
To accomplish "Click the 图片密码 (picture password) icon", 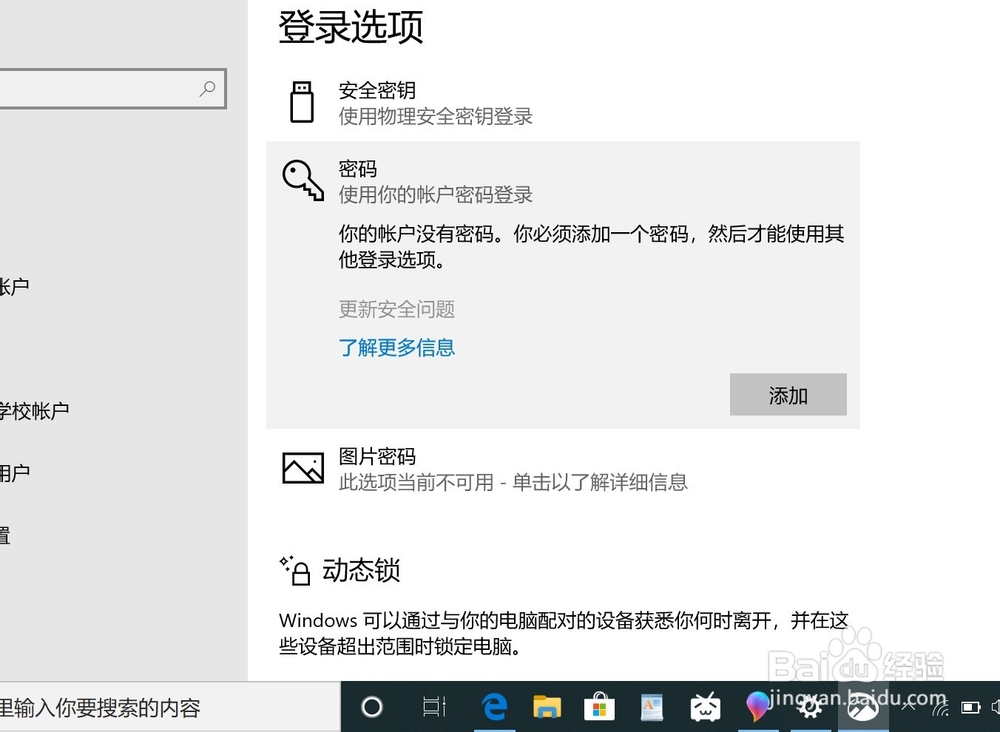I will (x=302, y=468).
